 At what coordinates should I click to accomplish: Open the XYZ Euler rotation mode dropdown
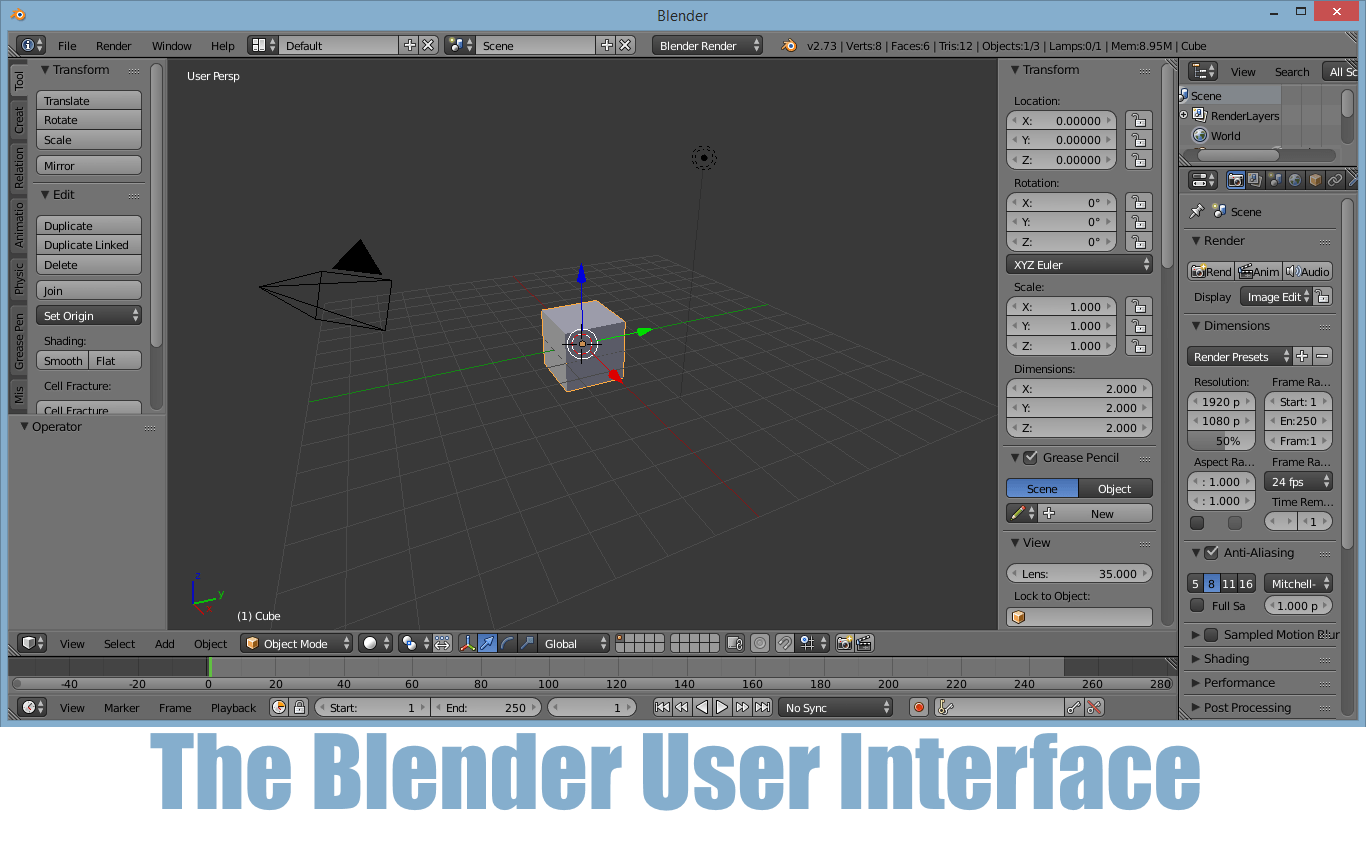coord(1079,264)
